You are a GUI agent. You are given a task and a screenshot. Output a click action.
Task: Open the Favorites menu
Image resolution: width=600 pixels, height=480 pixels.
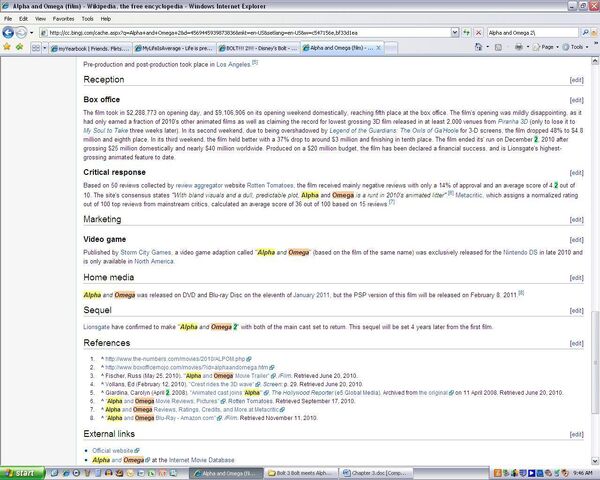[64, 19]
